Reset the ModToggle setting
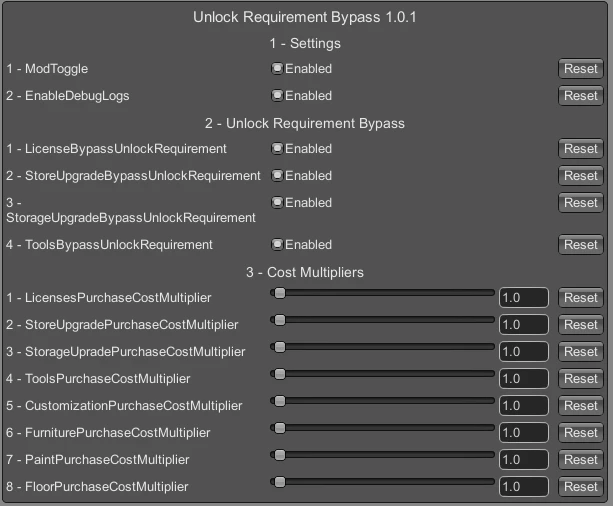The image size is (613, 506). (581, 69)
